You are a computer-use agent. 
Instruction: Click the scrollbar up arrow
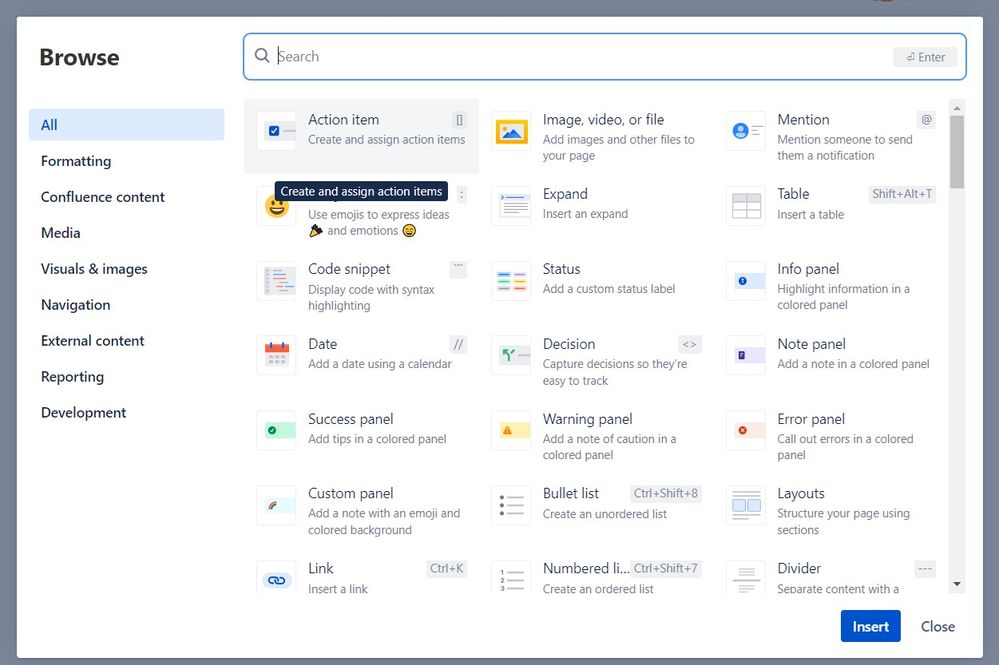click(956, 108)
